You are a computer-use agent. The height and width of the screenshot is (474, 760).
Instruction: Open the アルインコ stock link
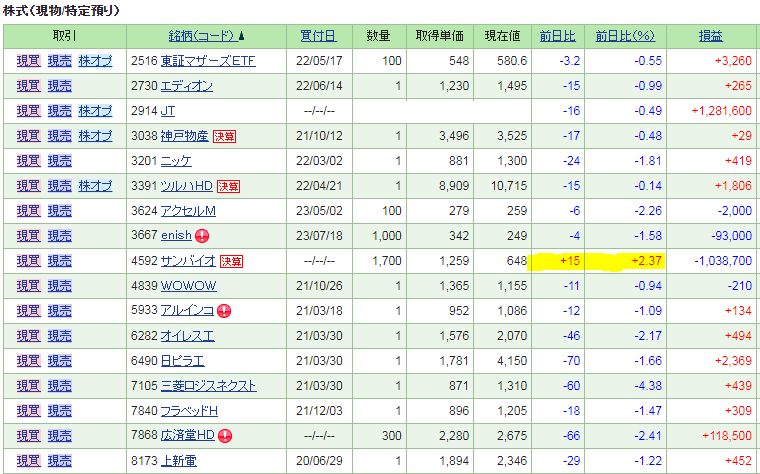(187, 311)
